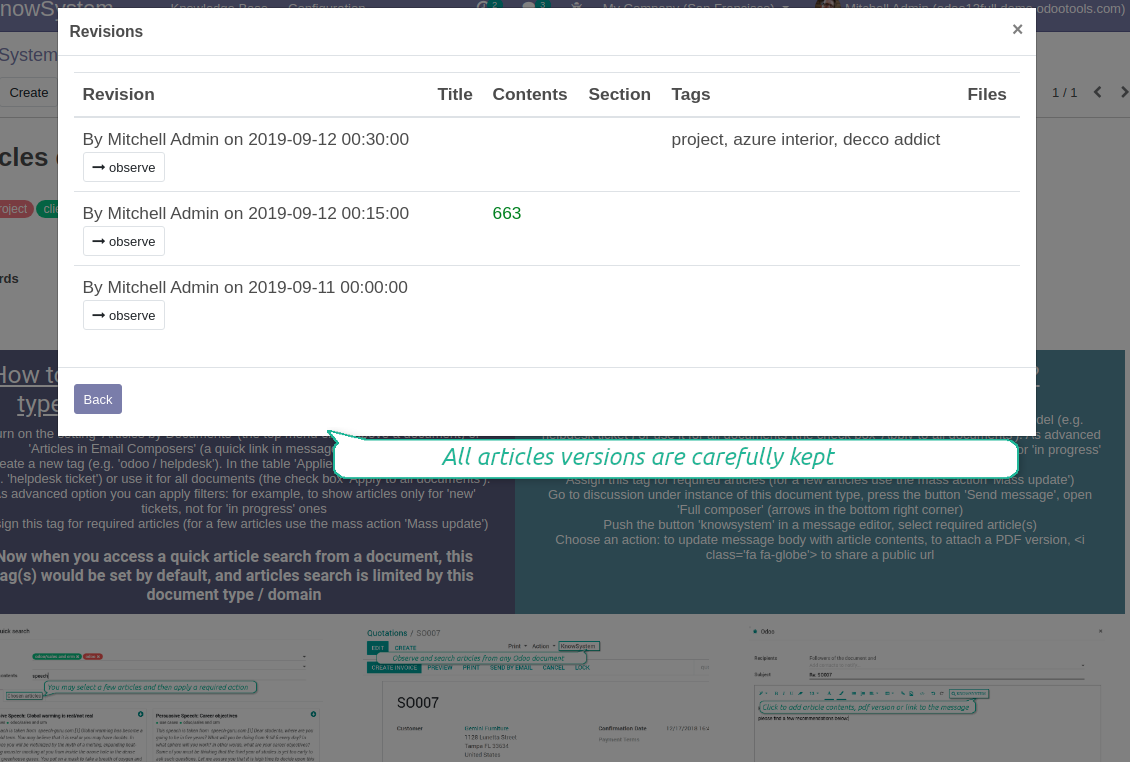Click the Create button behind the dialog

[29, 93]
